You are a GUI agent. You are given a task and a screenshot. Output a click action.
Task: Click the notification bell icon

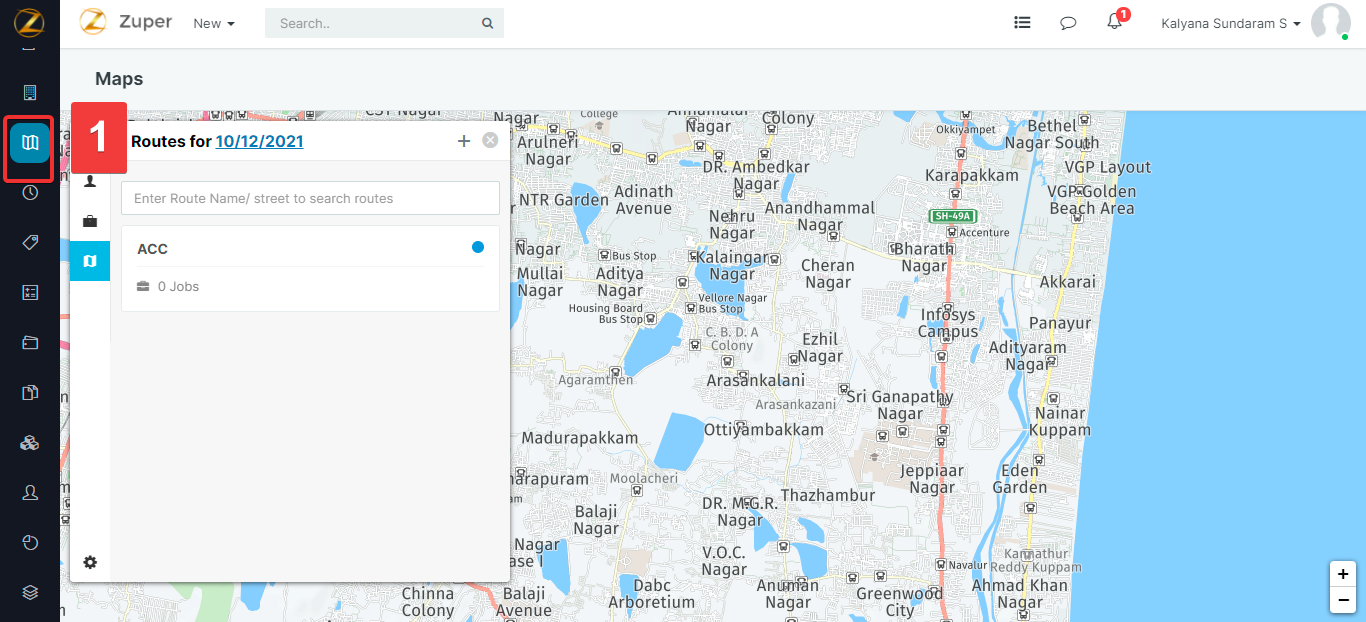(1115, 23)
